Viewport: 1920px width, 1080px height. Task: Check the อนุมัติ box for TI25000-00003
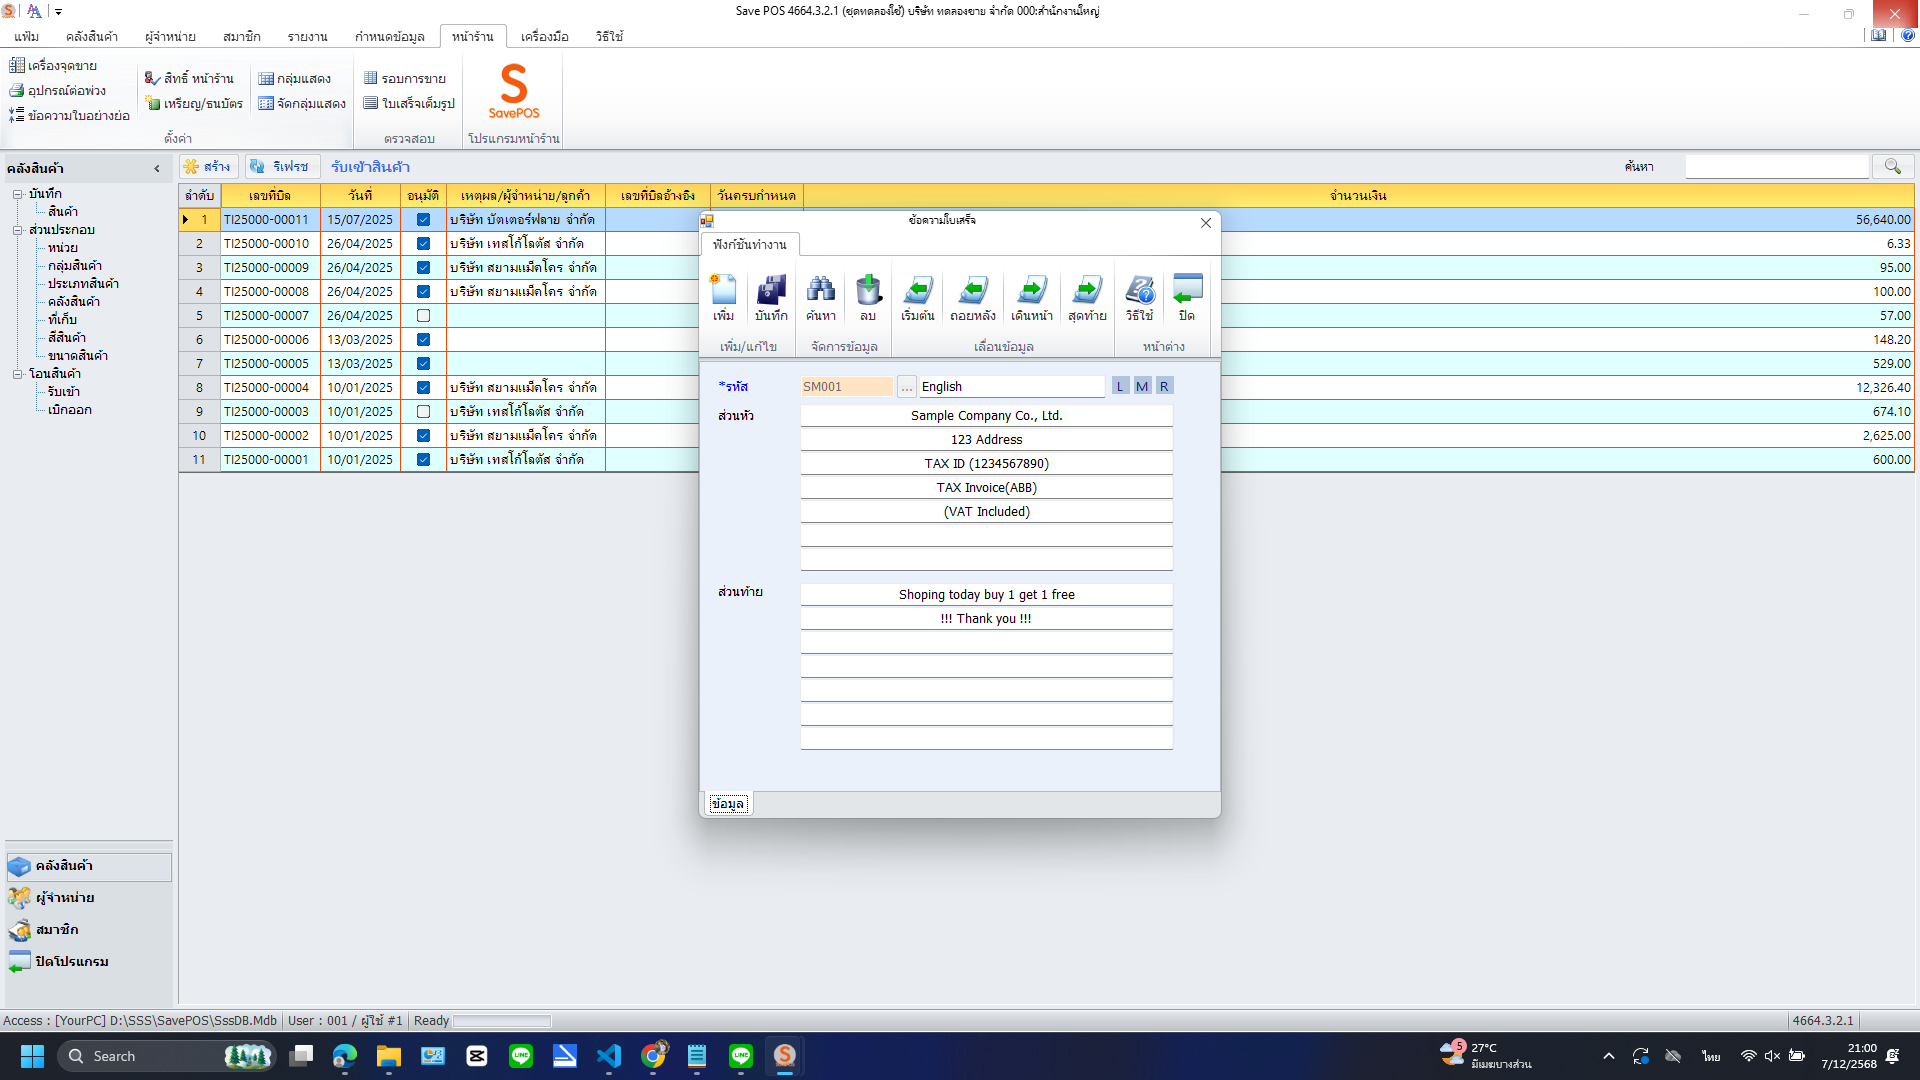[423, 411]
